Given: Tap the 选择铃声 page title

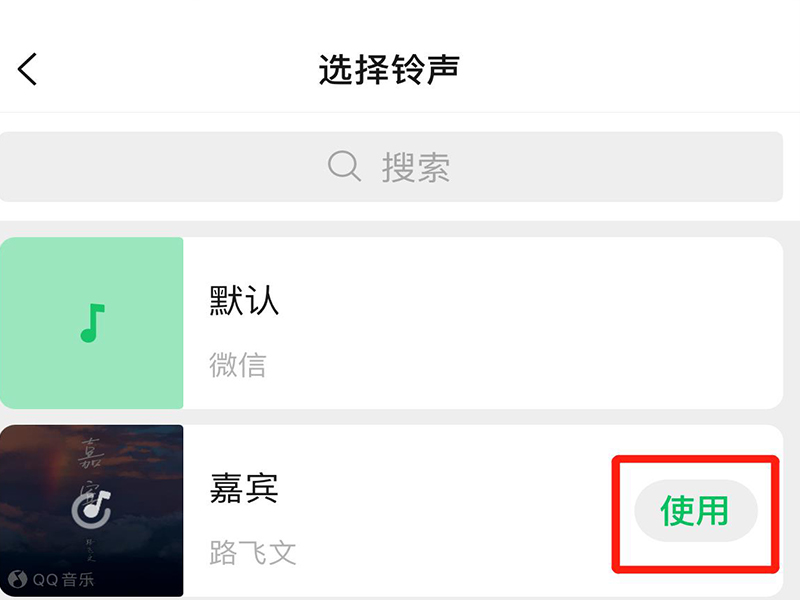Looking at the screenshot, I should click(389, 69).
